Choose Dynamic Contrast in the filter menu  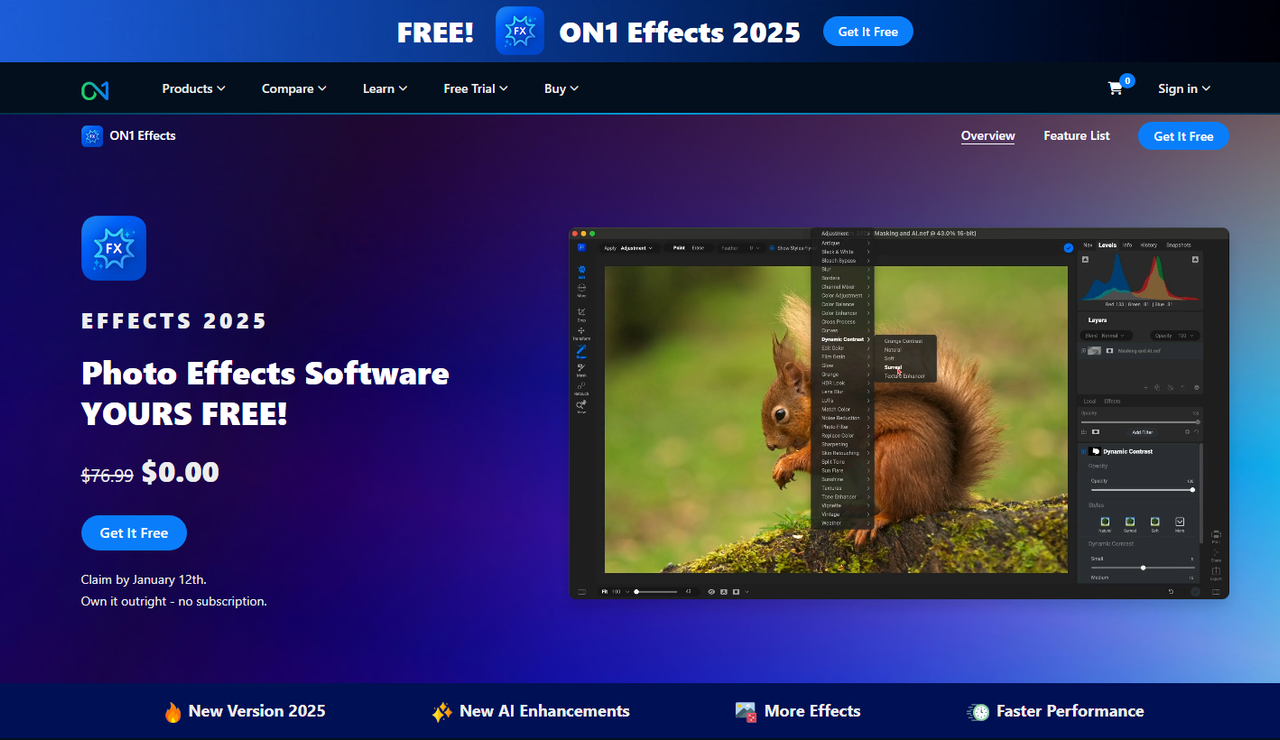[843, 339]
